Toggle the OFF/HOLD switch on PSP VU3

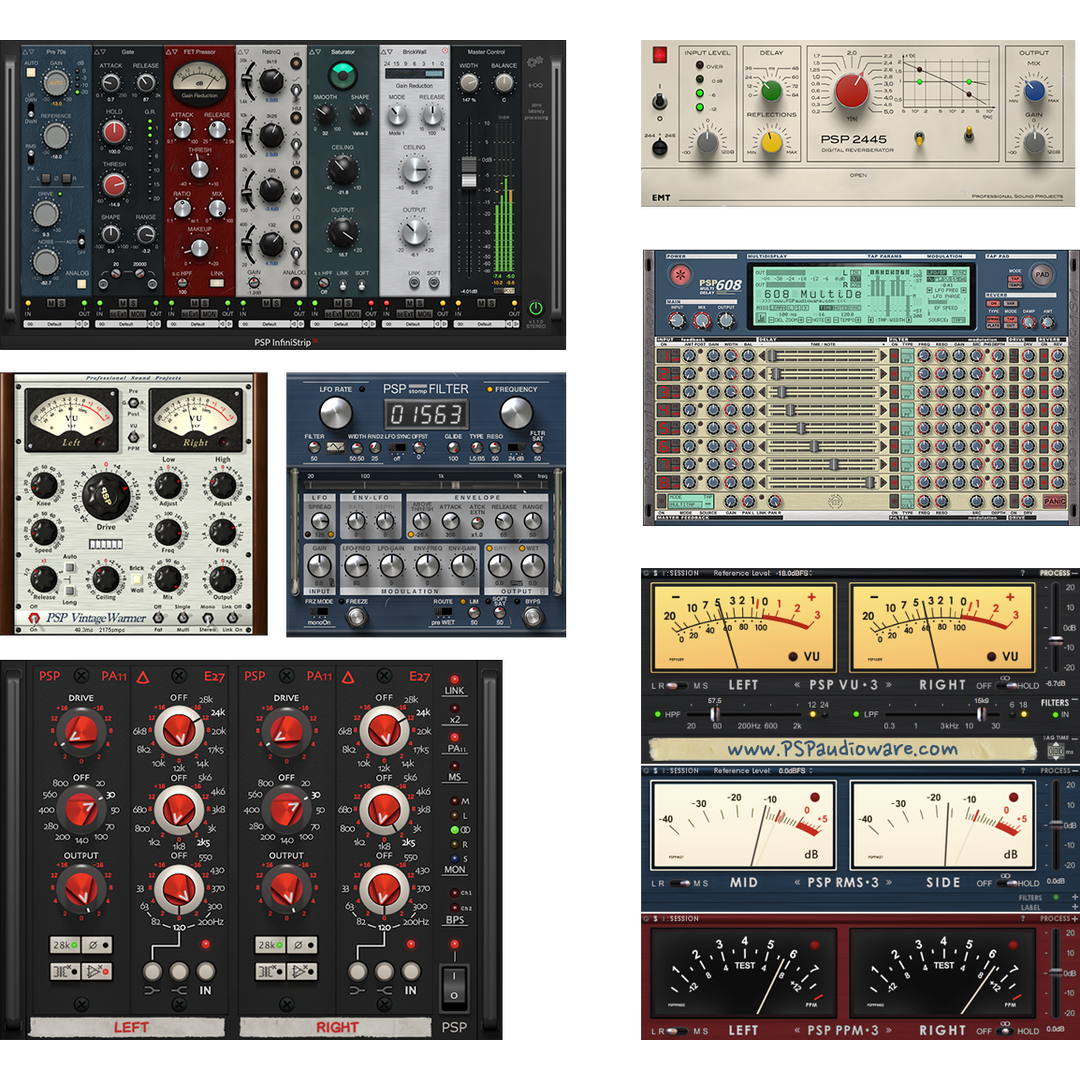point(1008,685)
